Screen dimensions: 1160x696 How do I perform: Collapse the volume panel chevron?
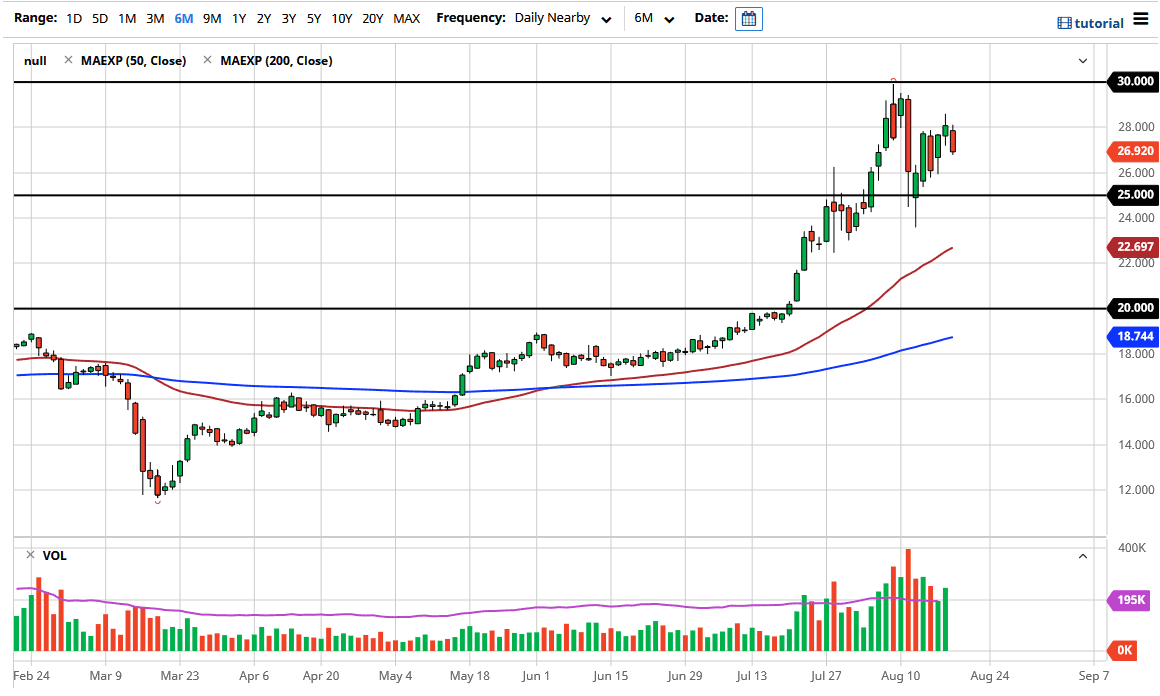[x=1083, y=556]
